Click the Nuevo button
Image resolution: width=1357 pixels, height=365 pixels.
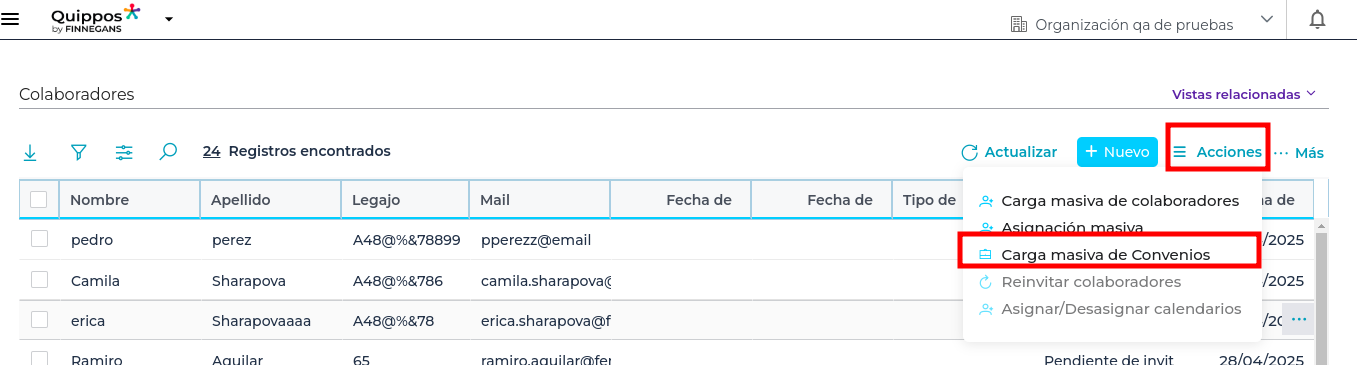click(1117, 152)
